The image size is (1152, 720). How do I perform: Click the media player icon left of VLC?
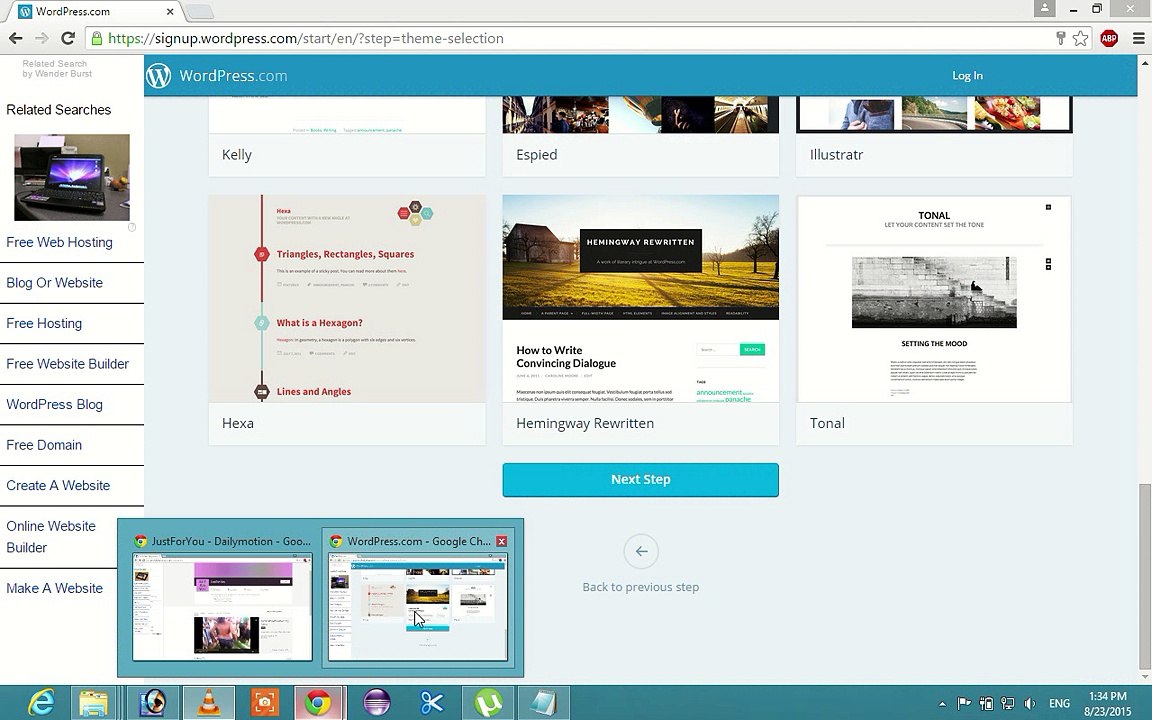click(154, 702)
